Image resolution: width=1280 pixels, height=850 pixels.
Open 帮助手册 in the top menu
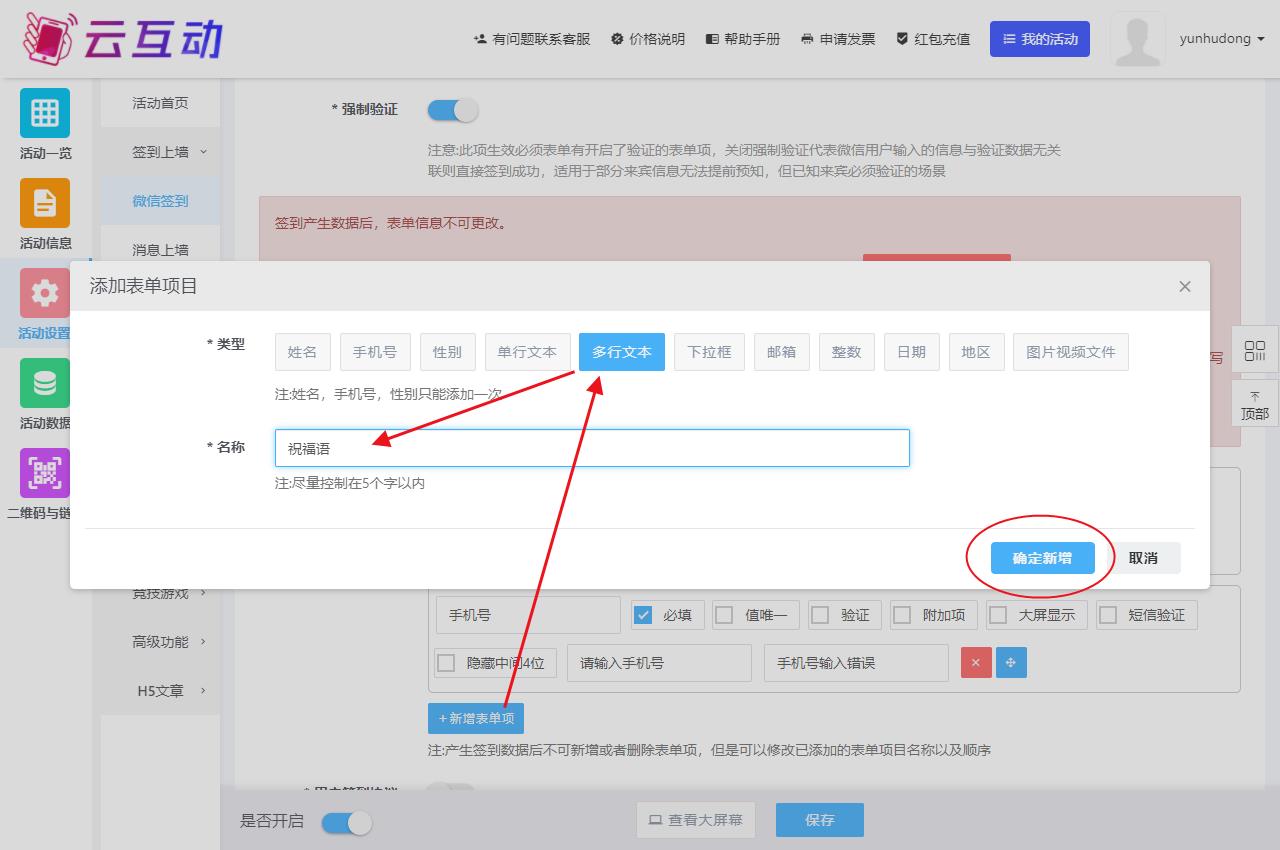pyautogui.click(x=743, y=39)
